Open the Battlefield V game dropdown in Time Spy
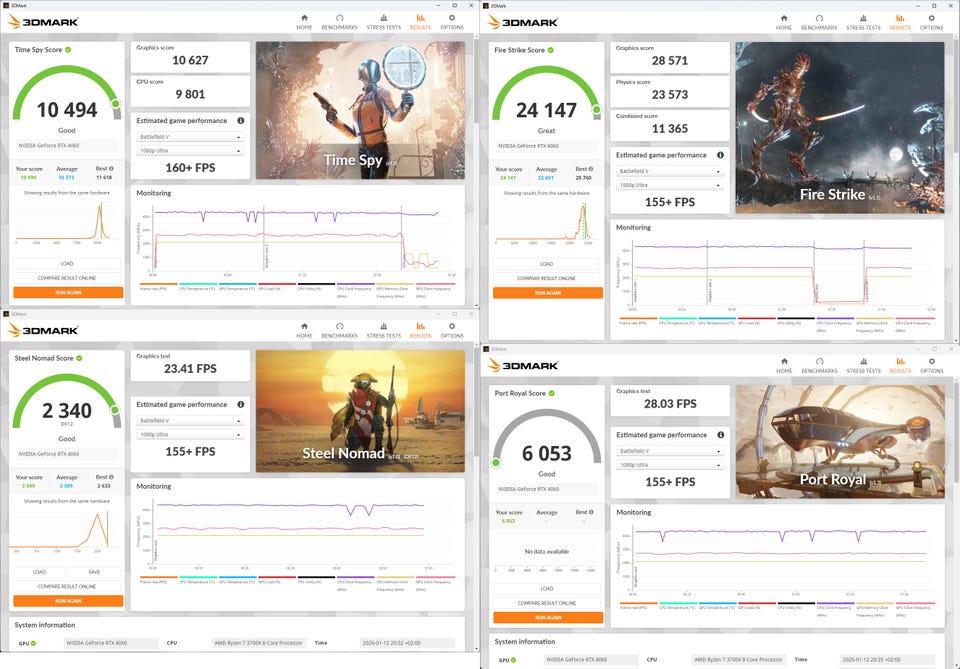Image resolution: width=960 pixels, height=669 pixels. [190, 137]
